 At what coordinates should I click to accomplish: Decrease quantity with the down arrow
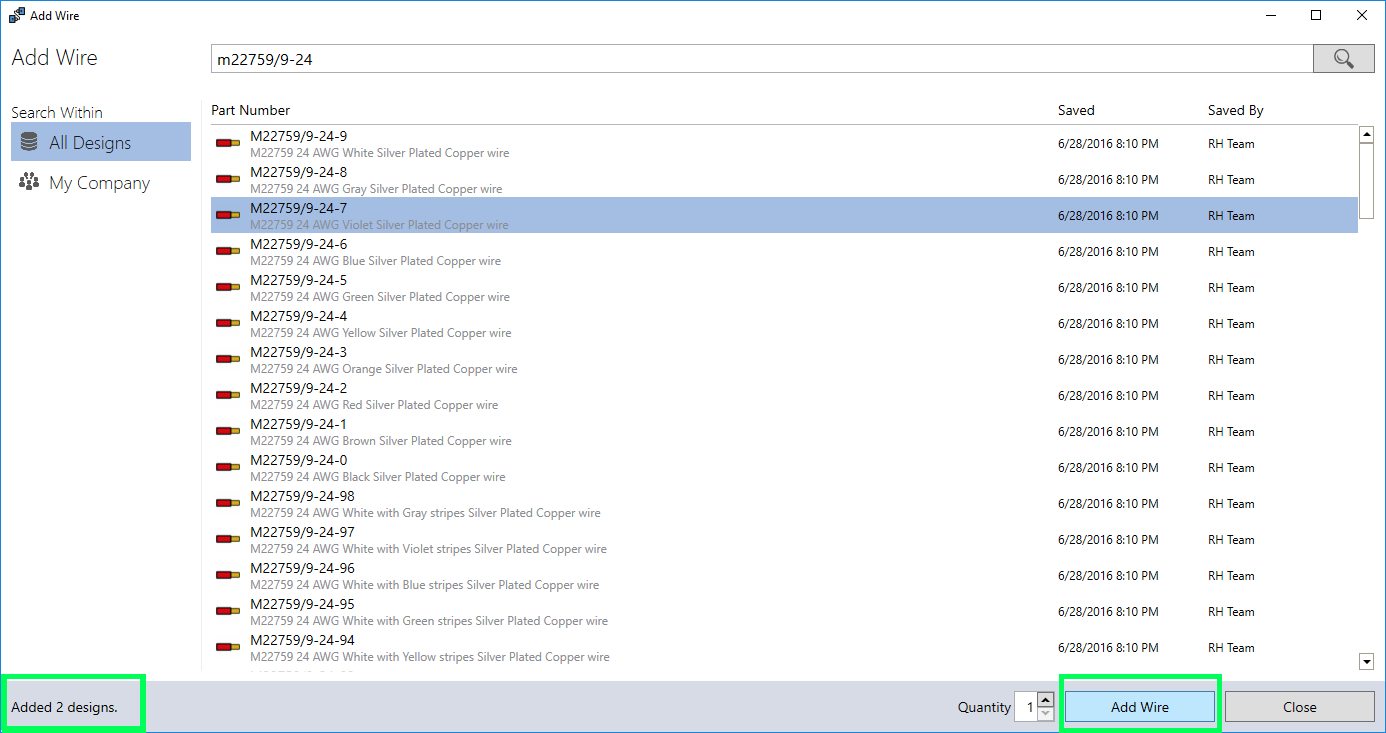1046,714
